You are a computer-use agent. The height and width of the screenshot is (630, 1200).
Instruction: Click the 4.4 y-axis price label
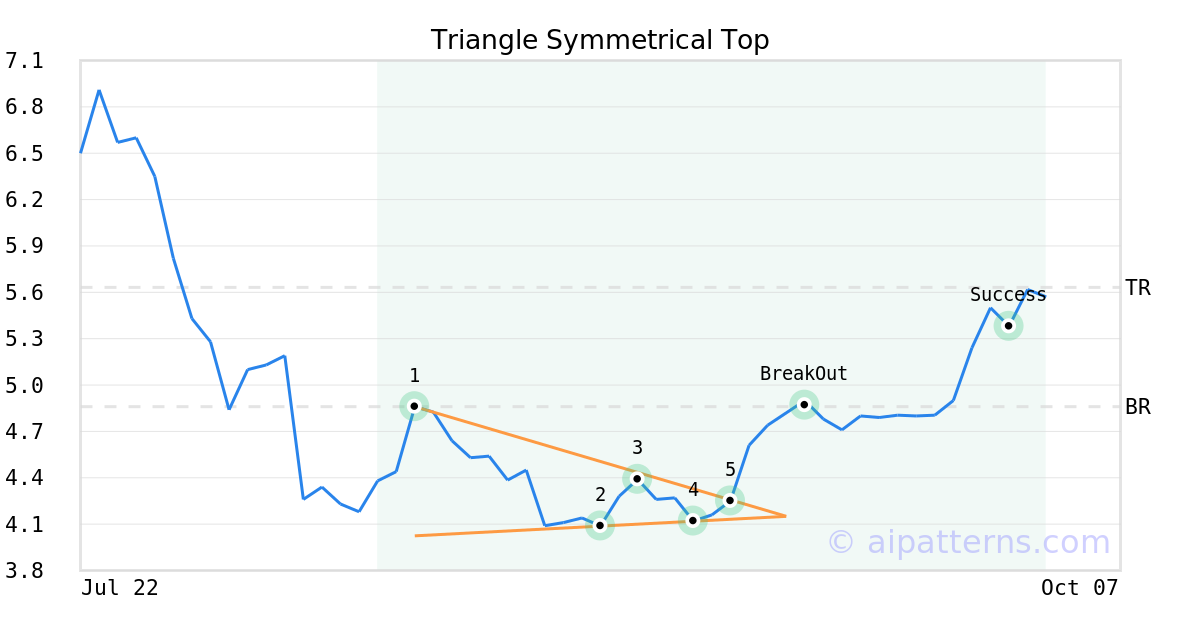[24, 478]
